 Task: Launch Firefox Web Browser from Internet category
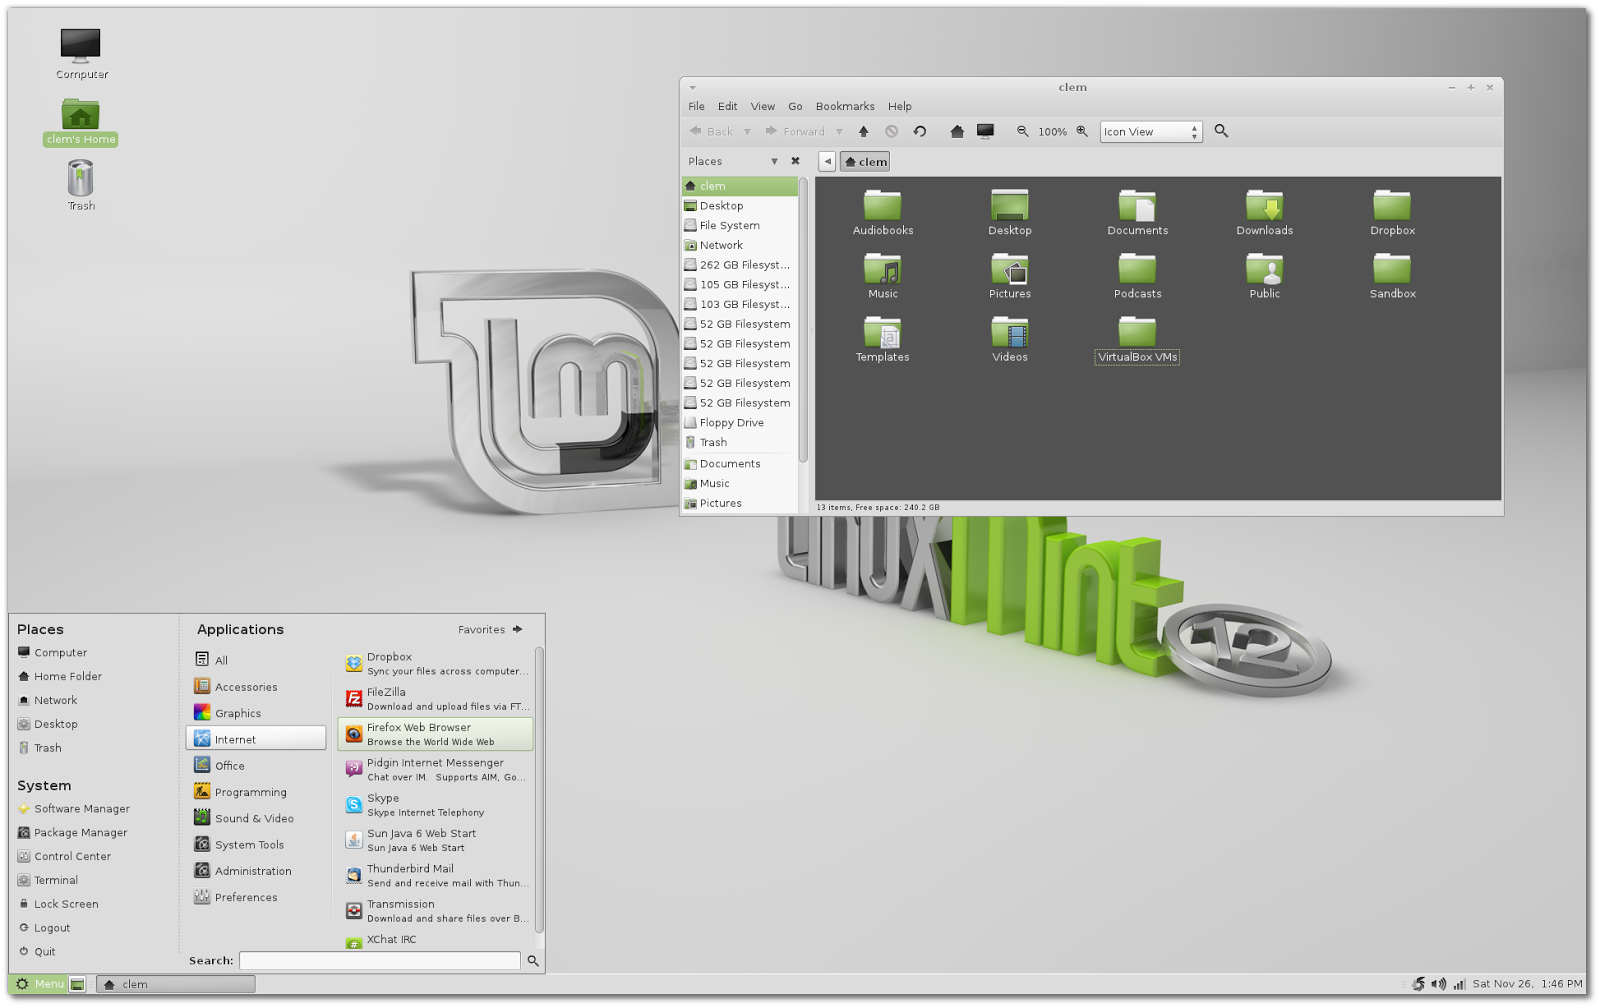pos(435,733)
